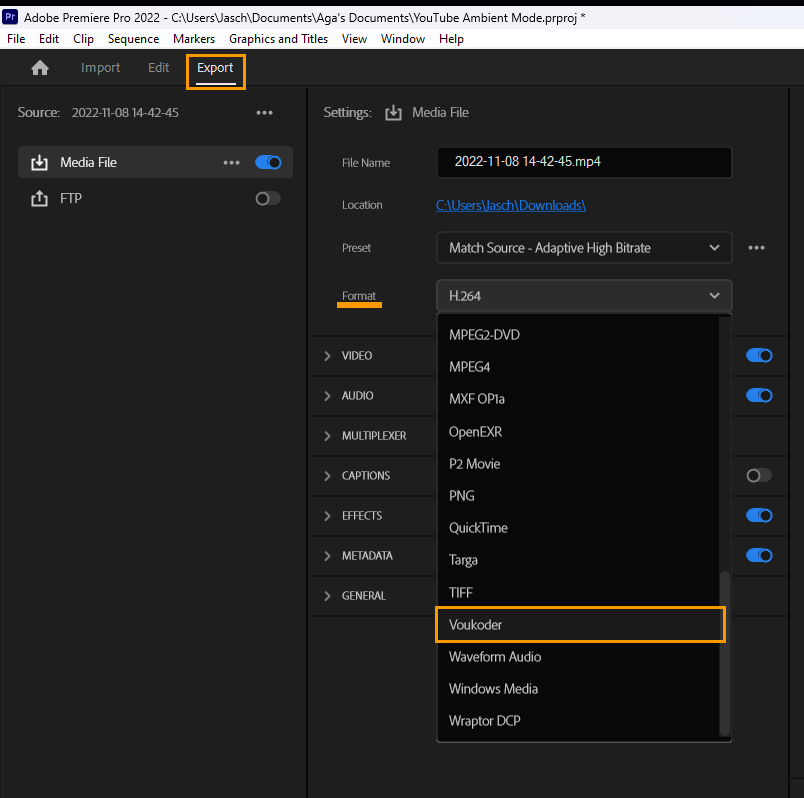
Task: Select P2 Movie format
Action: (578, 464)
